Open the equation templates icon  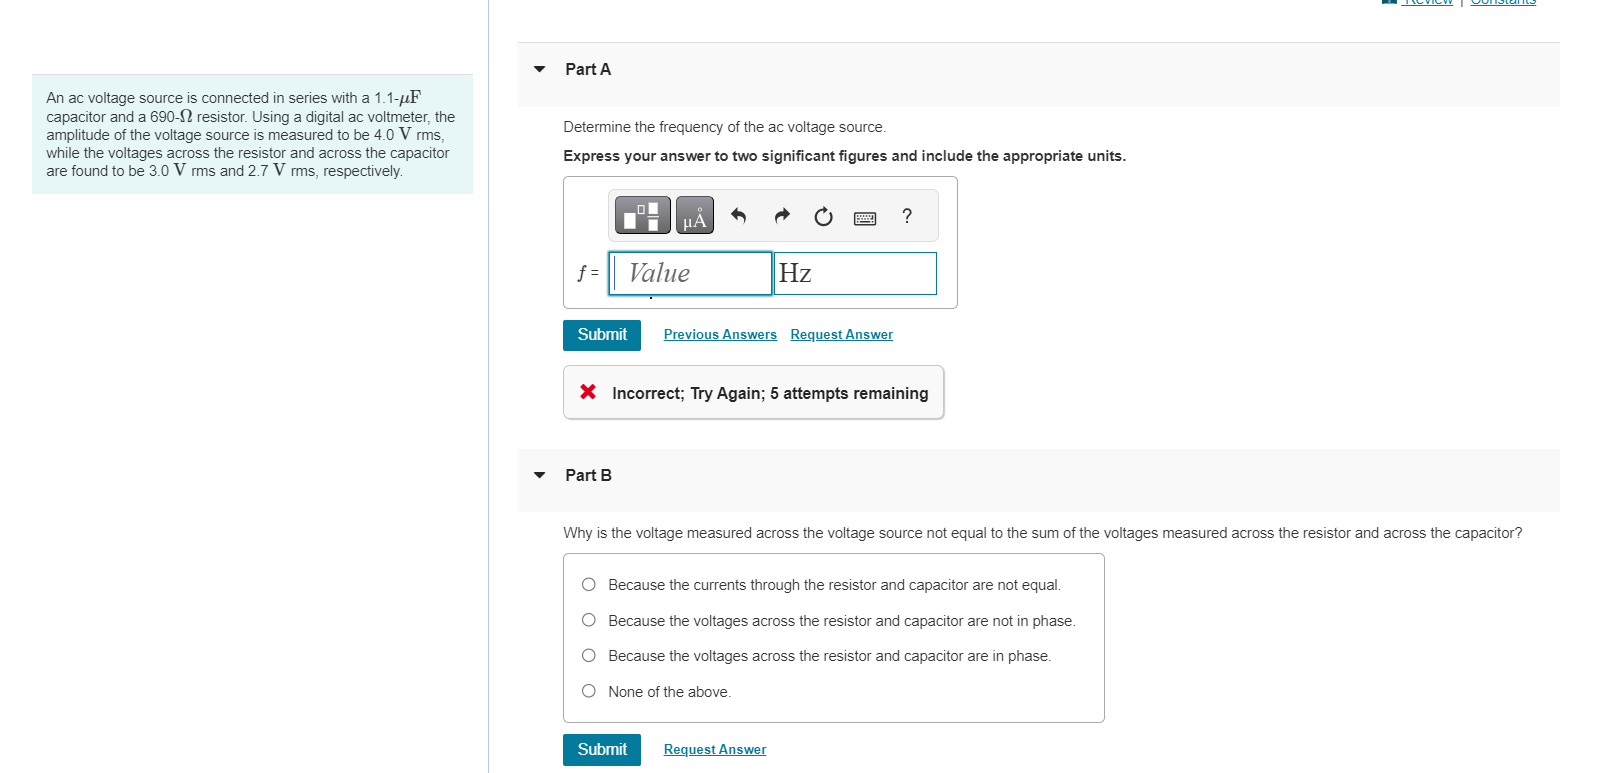[x=641, y=215]
